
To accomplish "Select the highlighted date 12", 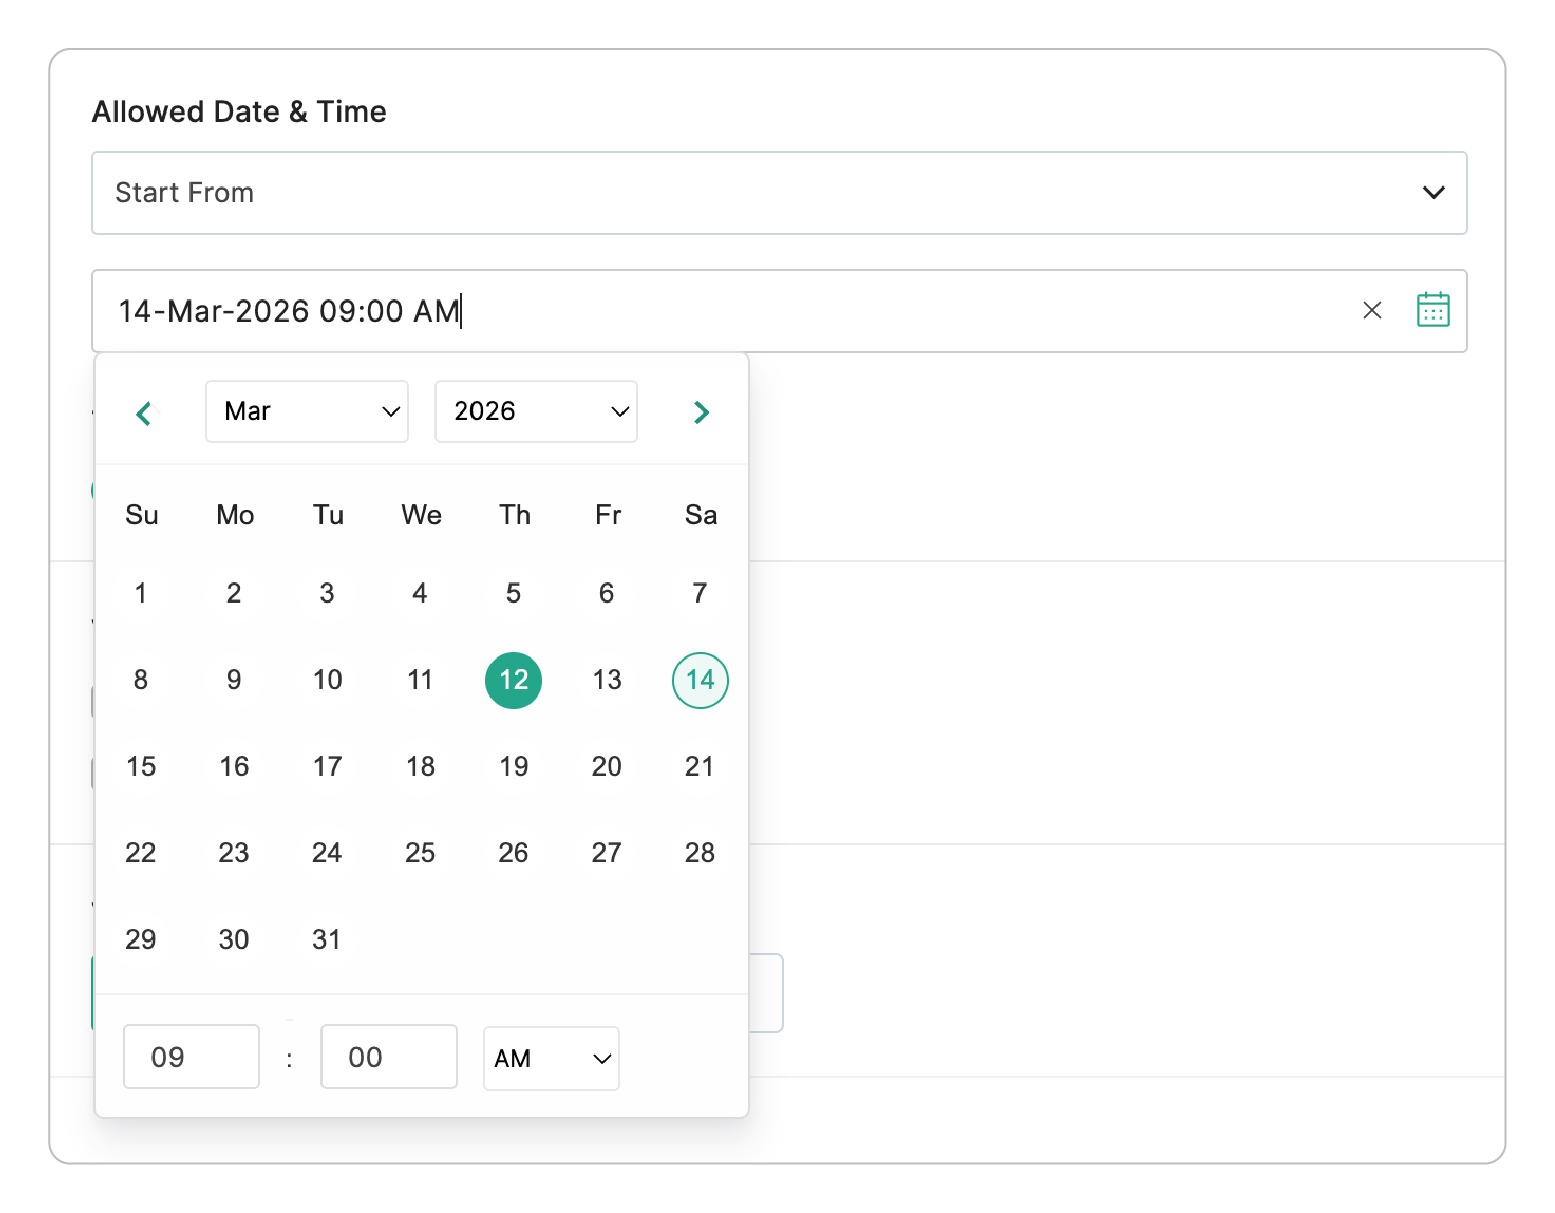I will pyautogui.click(x=513, y=680).
